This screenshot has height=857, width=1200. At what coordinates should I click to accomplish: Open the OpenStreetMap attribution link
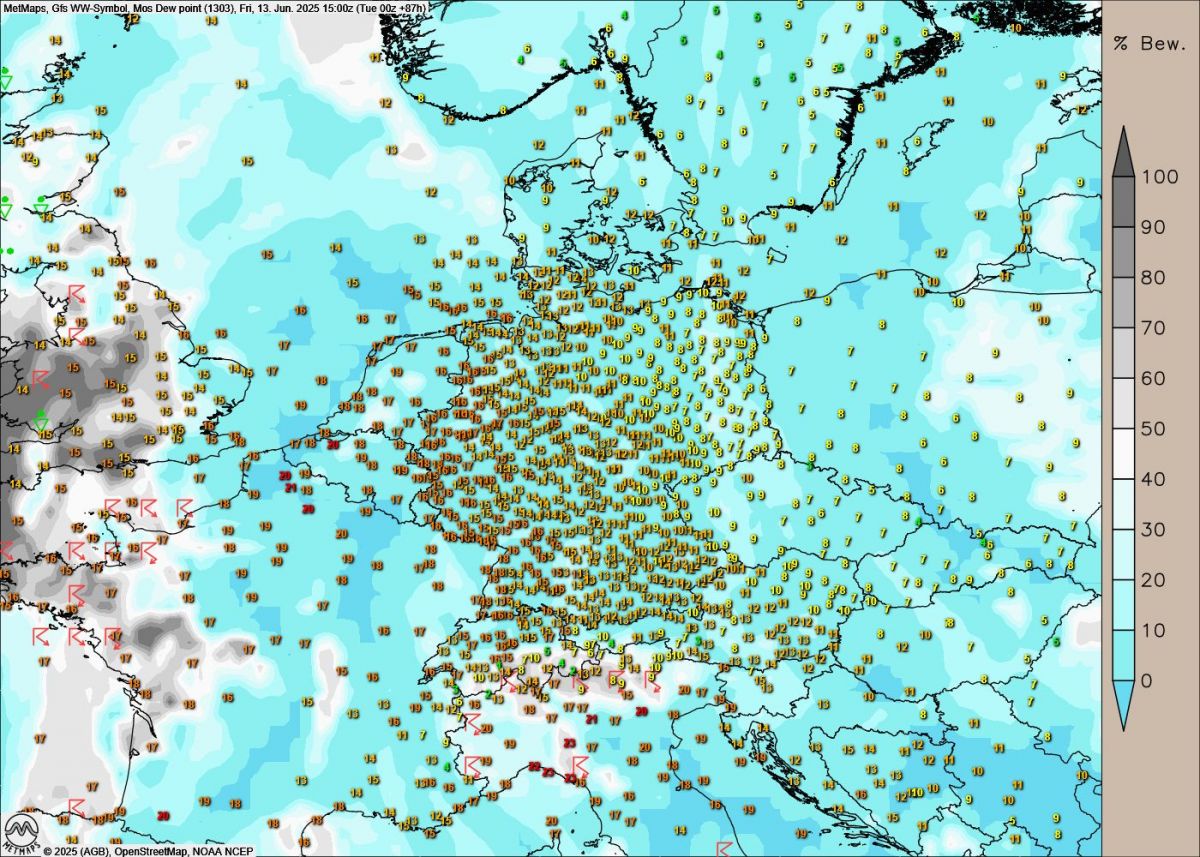[148, 851]
